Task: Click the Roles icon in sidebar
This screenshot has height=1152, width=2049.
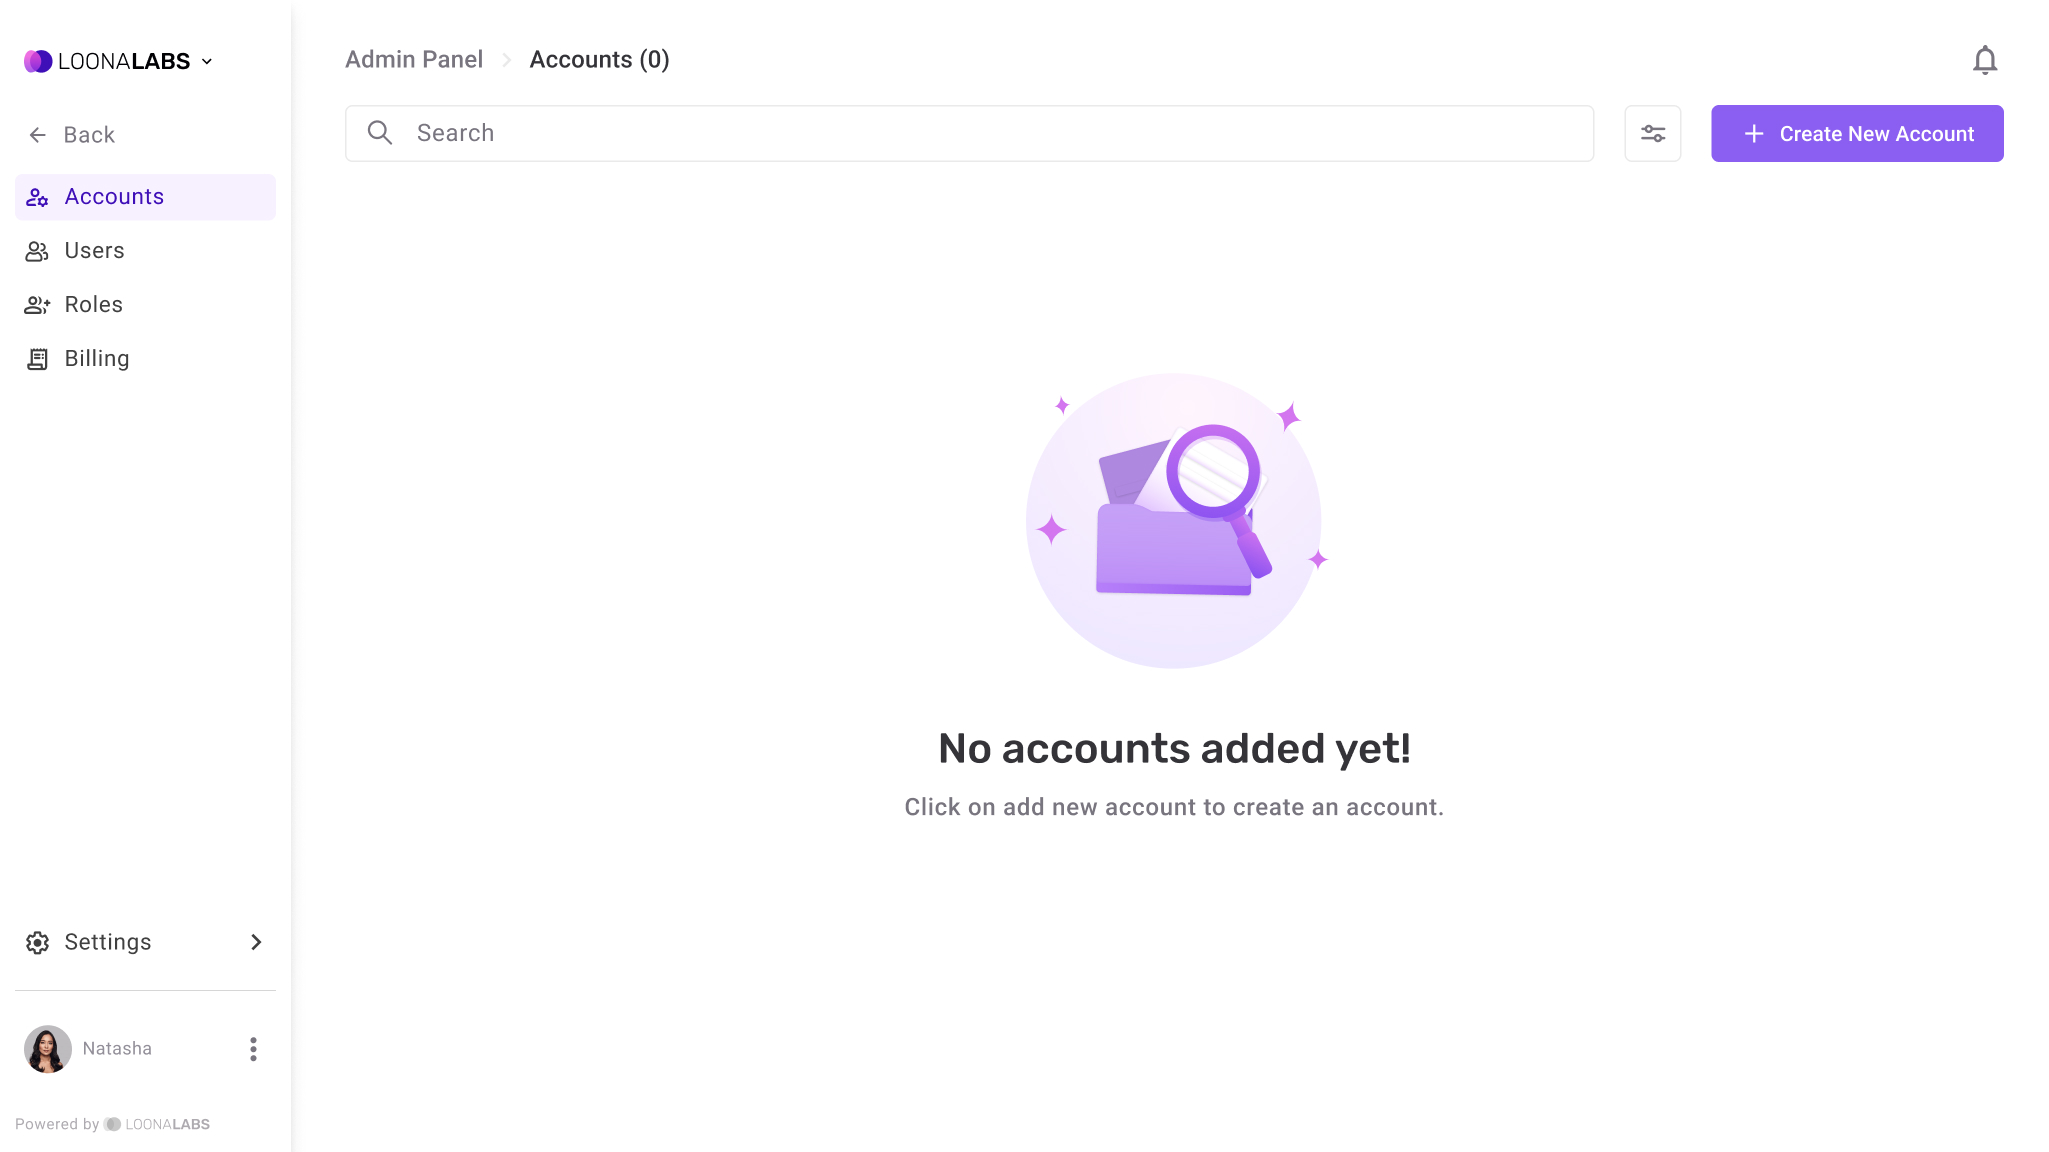Action: click(38, 304)
